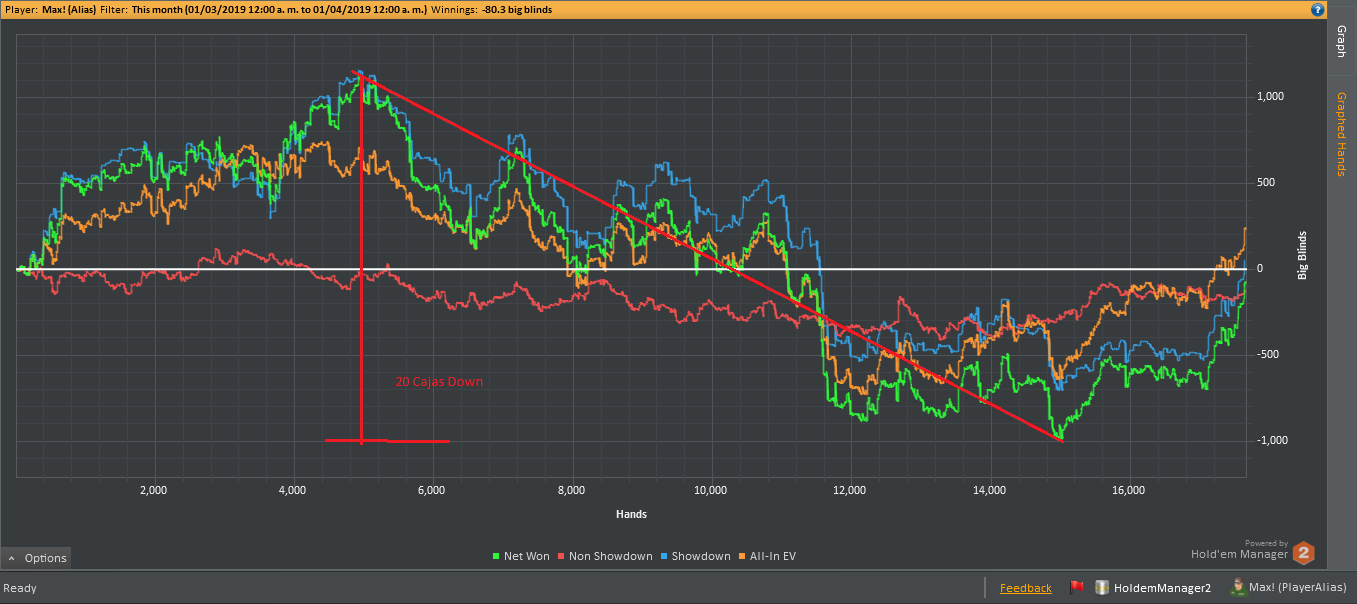Click the "Winnings: -80.3 big blinds" header text
This screenshot has width=1357, height=604.
click(491, 9)
